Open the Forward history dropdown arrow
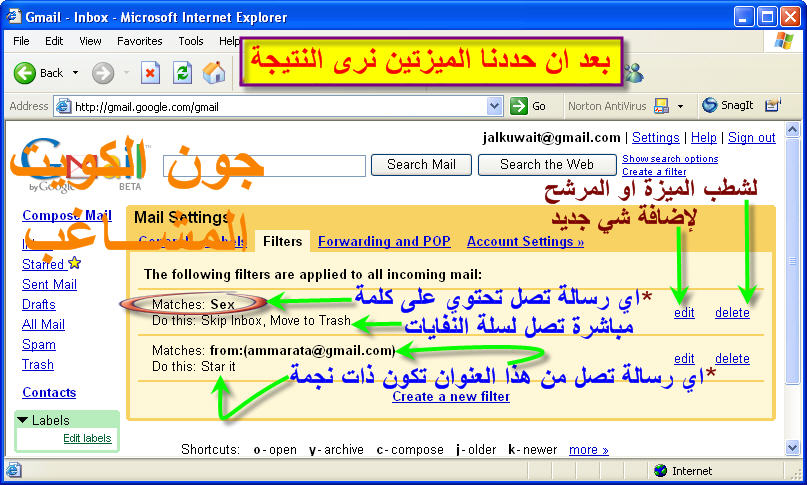This screenshot has width=807, height=485. click(126, 73)
